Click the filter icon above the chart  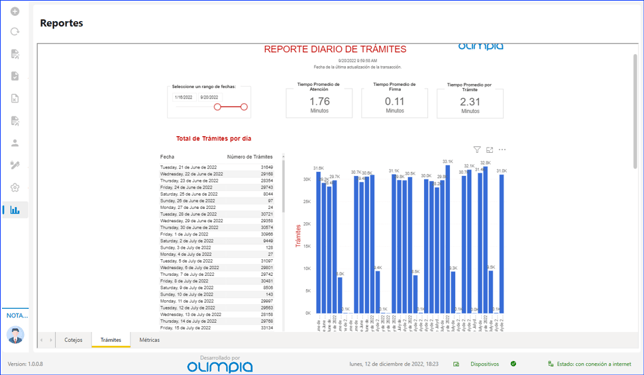click(x=477, y=150)
